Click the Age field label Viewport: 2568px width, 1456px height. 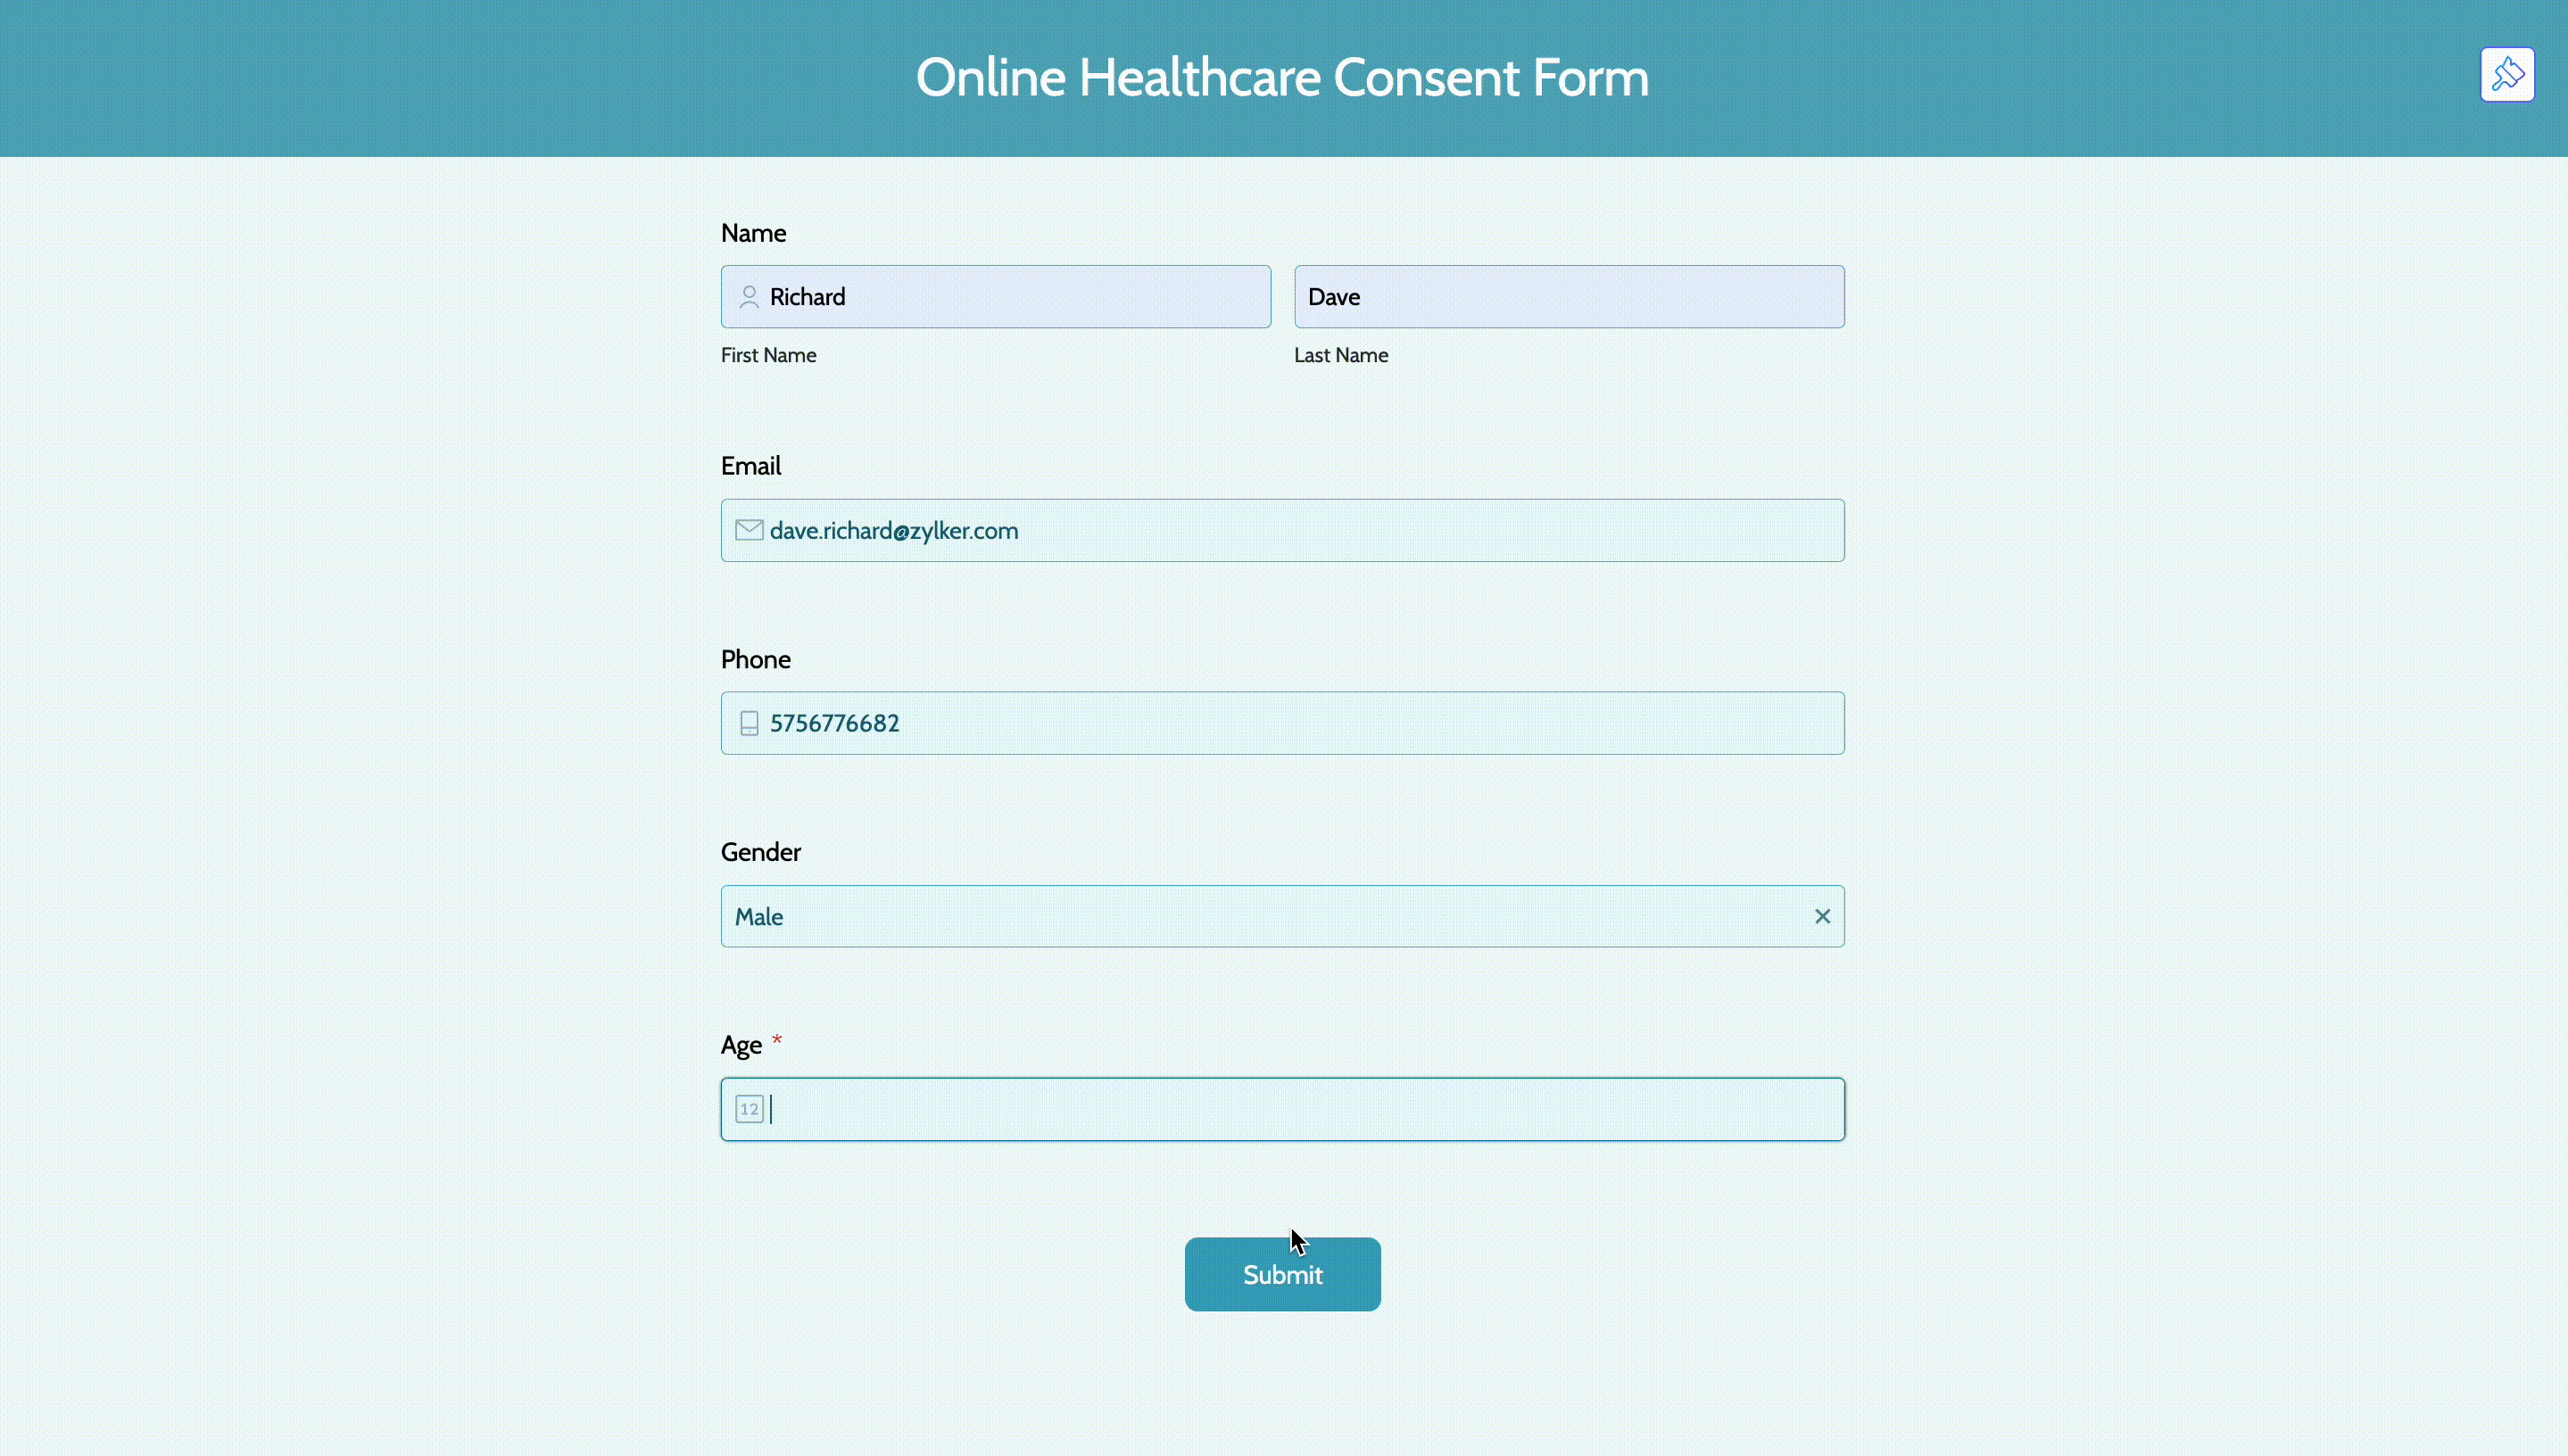tap(741, 1045)
